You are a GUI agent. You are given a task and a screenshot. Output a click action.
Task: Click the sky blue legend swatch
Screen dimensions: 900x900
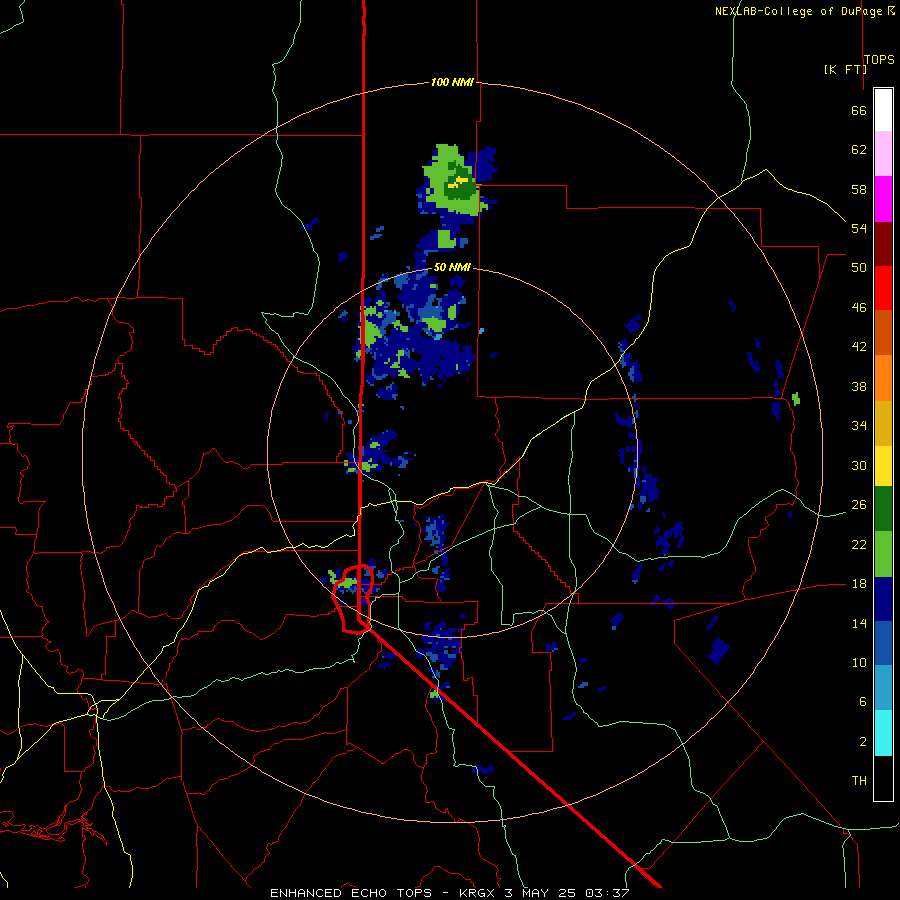pyautogui.click(x=883, y=688)
